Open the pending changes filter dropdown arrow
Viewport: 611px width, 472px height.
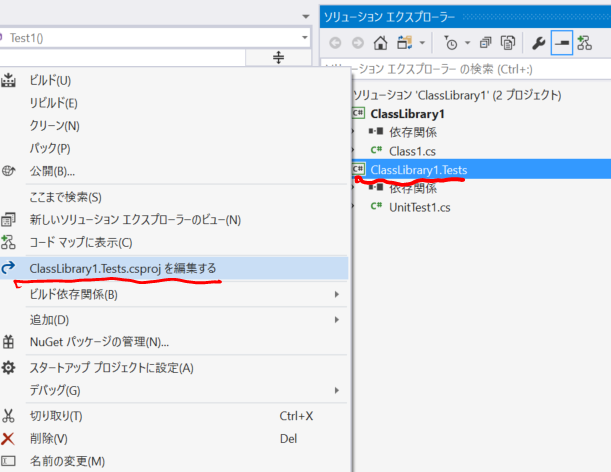(x=468, y=43)
